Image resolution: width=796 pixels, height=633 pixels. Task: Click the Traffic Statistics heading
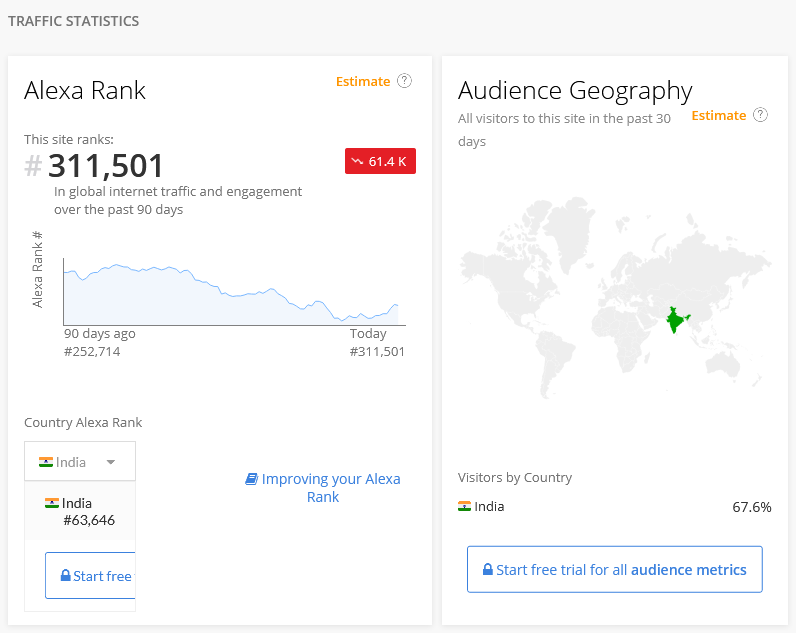pos(74,21)
